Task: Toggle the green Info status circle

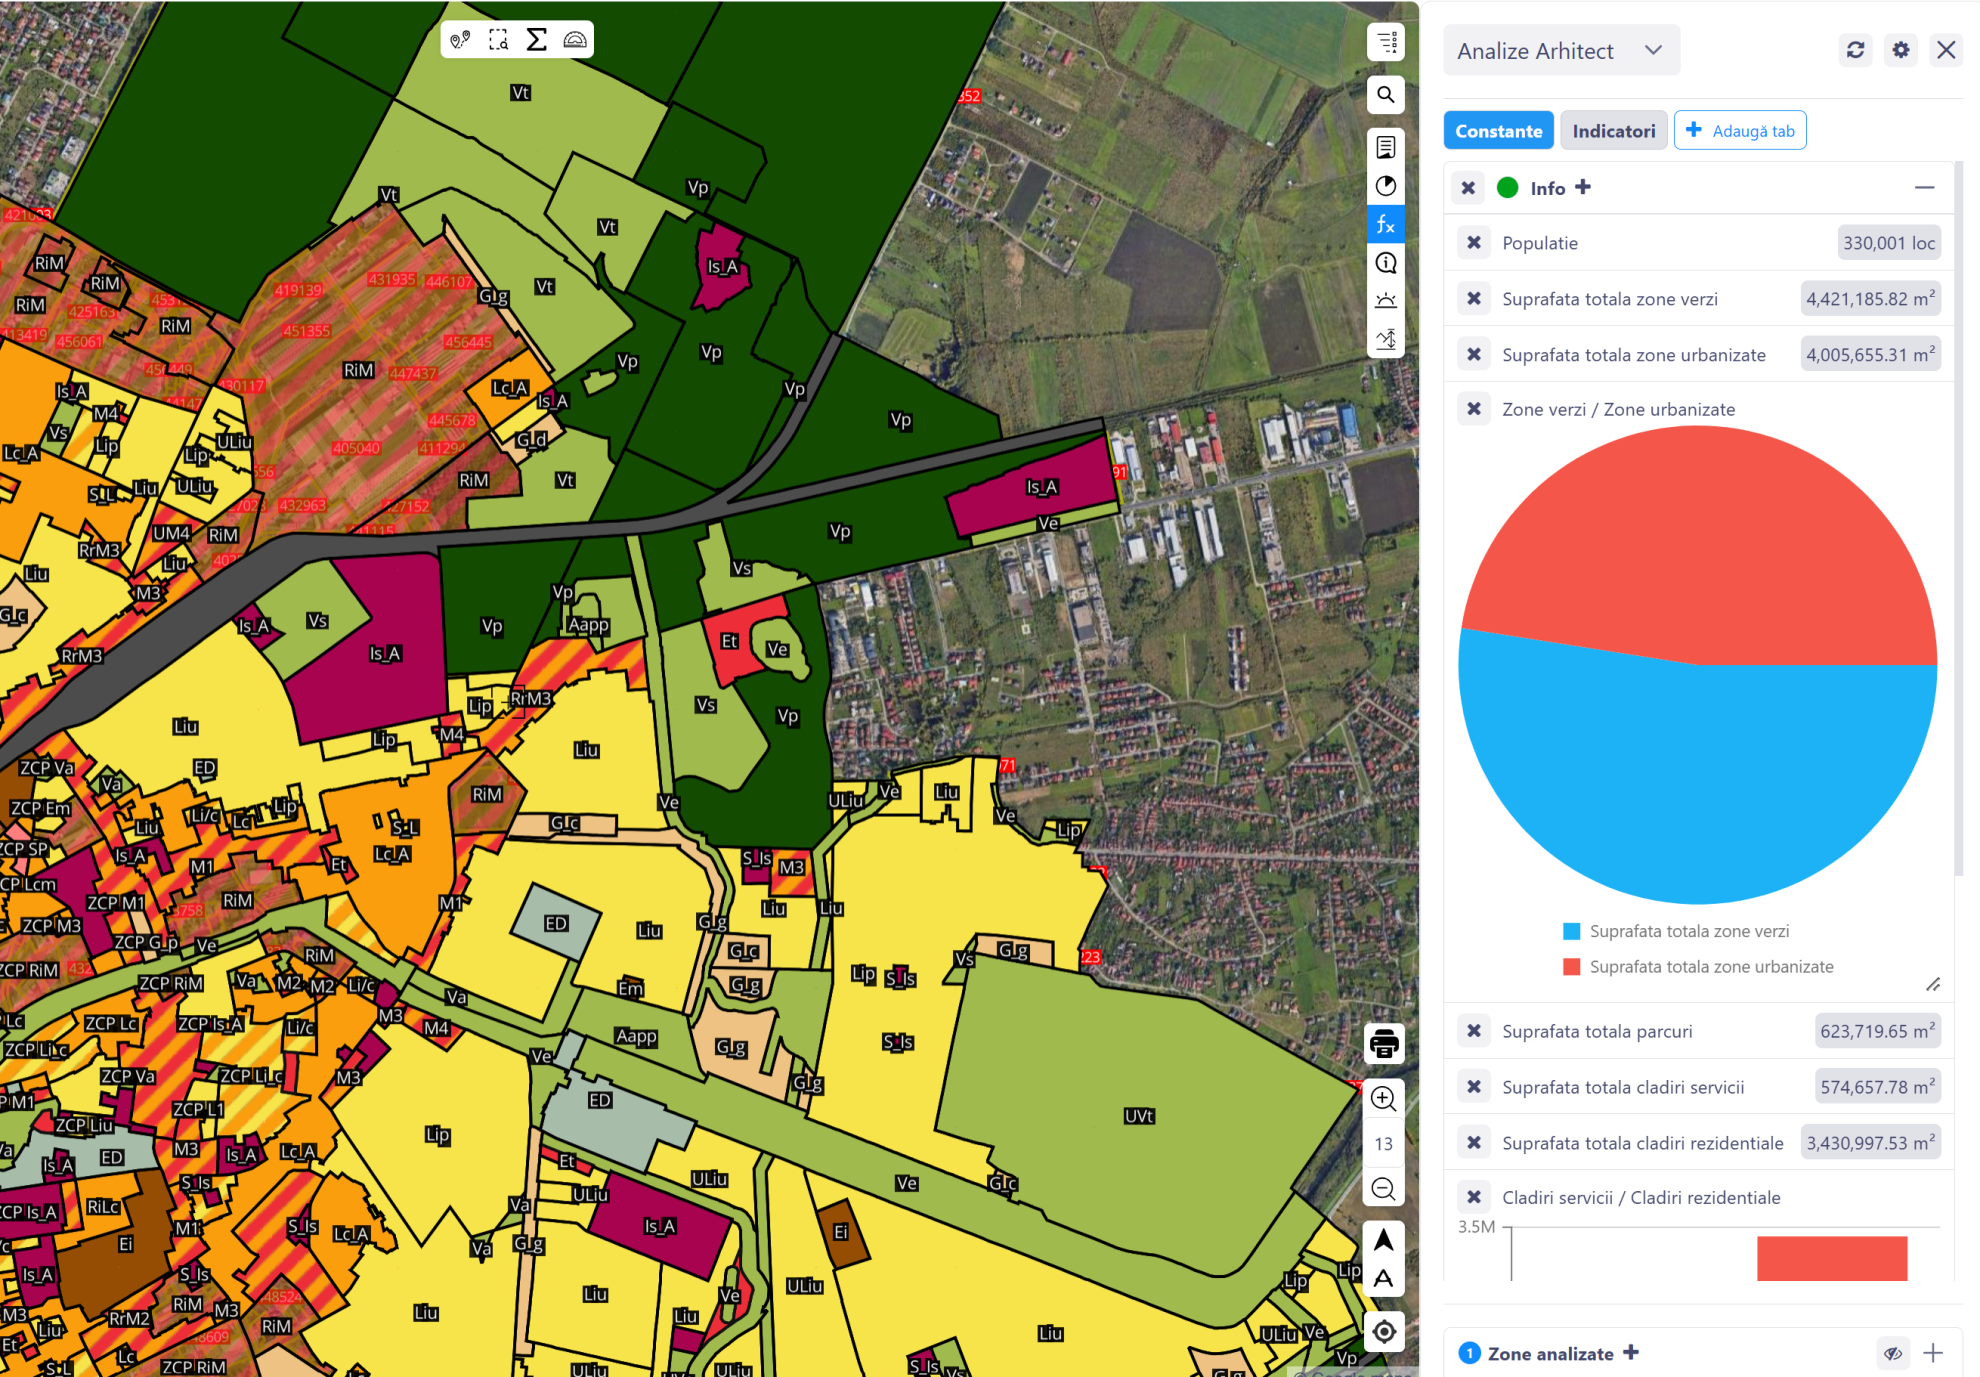Action: pos(1507,188)
